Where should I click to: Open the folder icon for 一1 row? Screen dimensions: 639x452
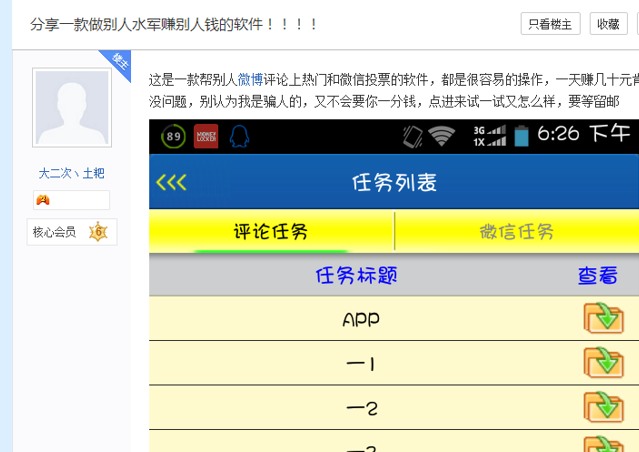pos(604,362)
